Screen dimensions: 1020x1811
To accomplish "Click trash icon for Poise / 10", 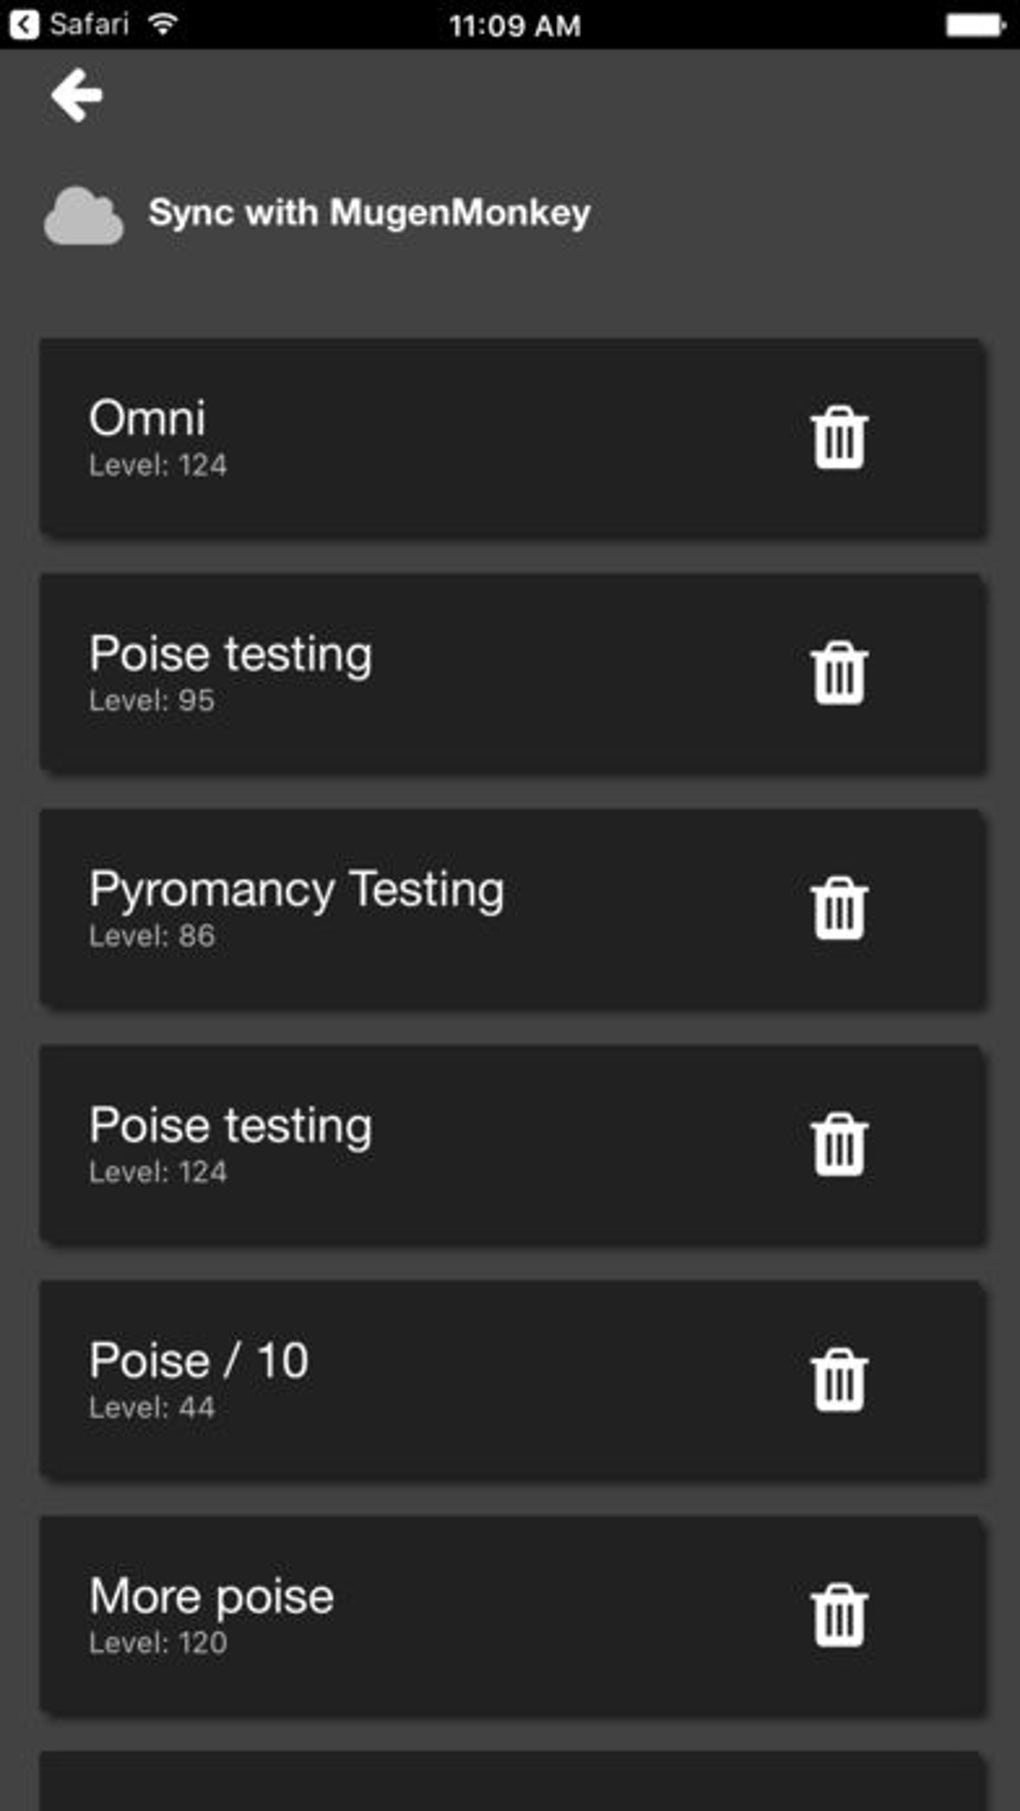I will [x=838, y=1380].
